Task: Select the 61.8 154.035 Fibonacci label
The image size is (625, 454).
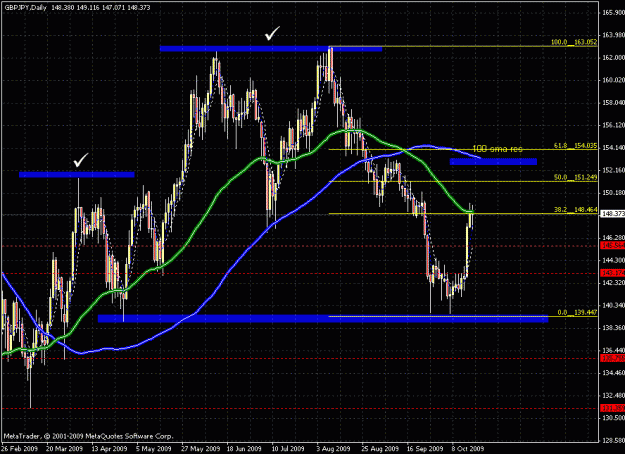Action: coord(575,145)
